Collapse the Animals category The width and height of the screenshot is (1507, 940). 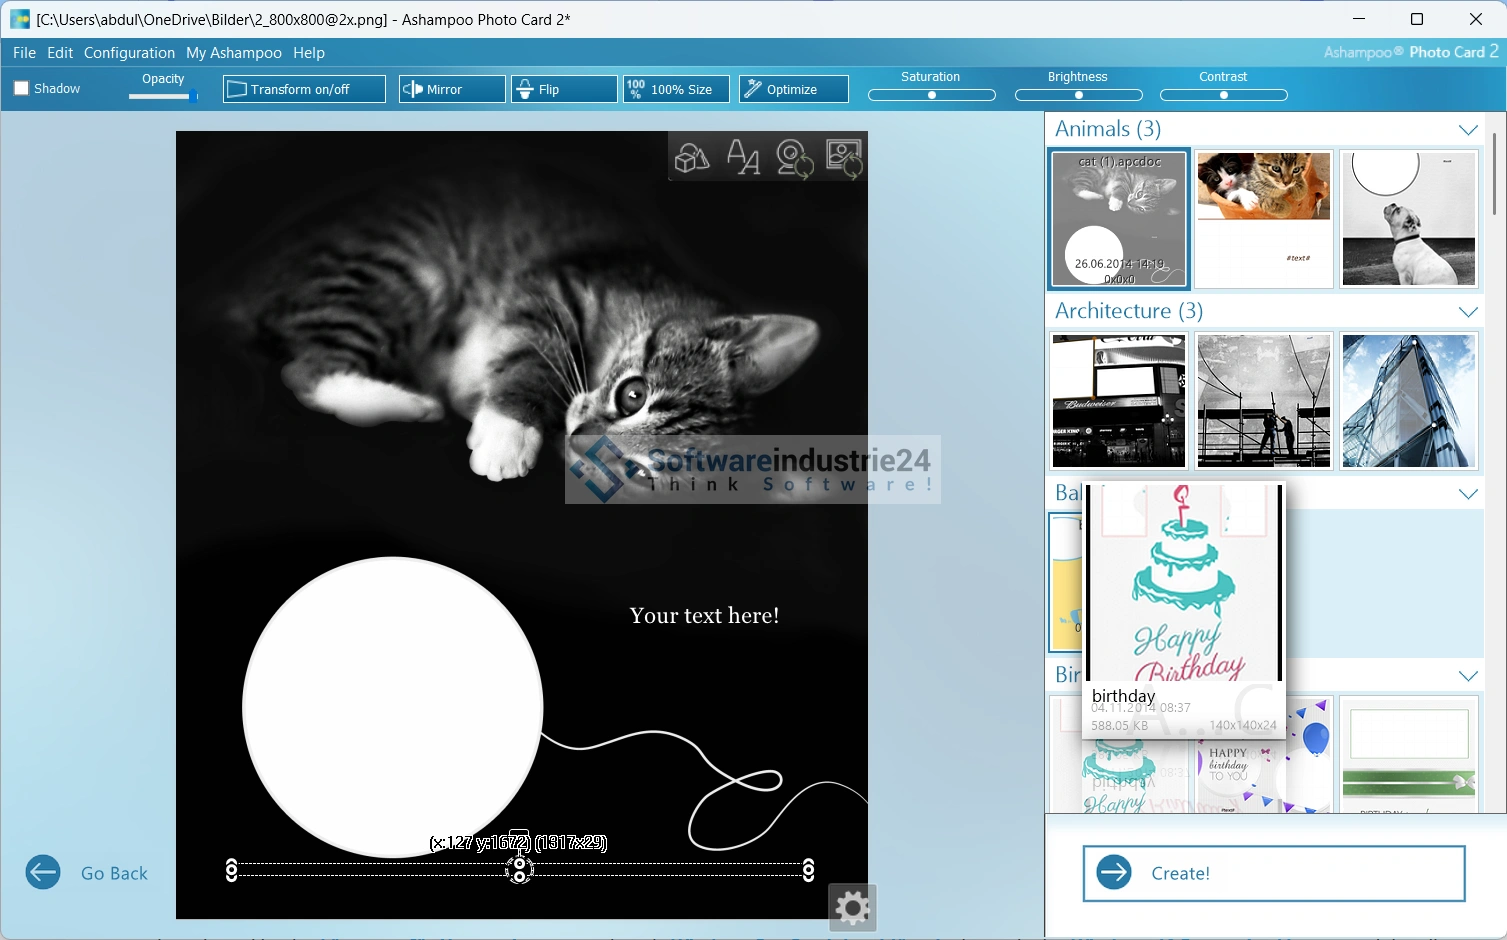pos(1467,130)
